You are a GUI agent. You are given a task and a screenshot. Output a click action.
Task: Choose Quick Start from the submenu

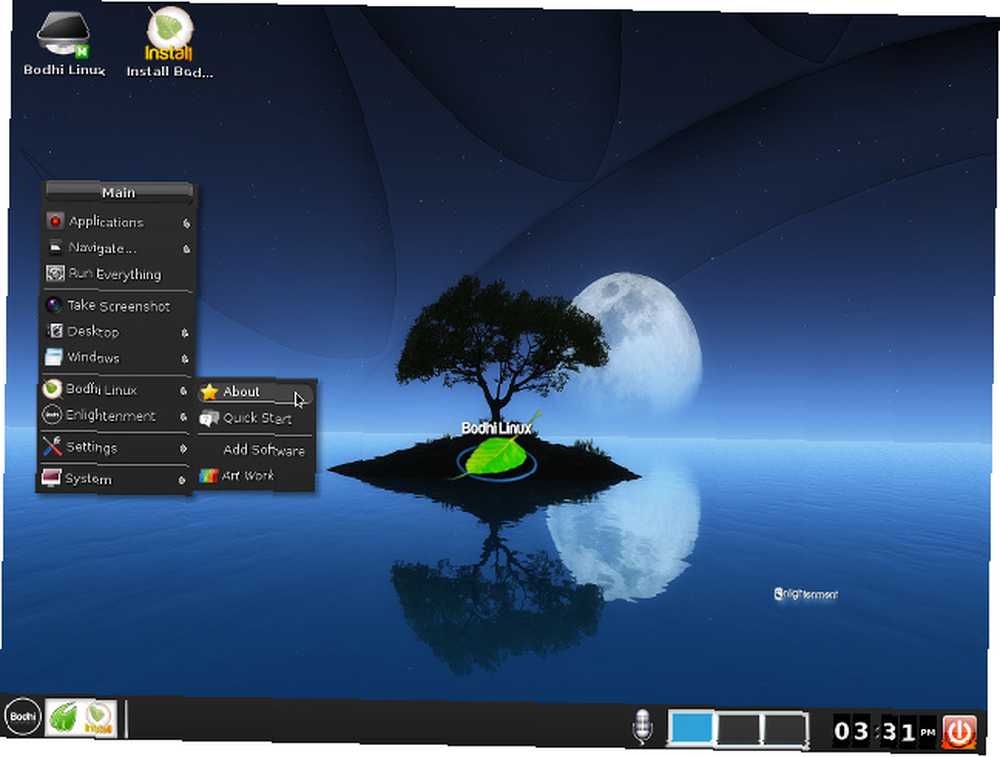tap(255, 418)
